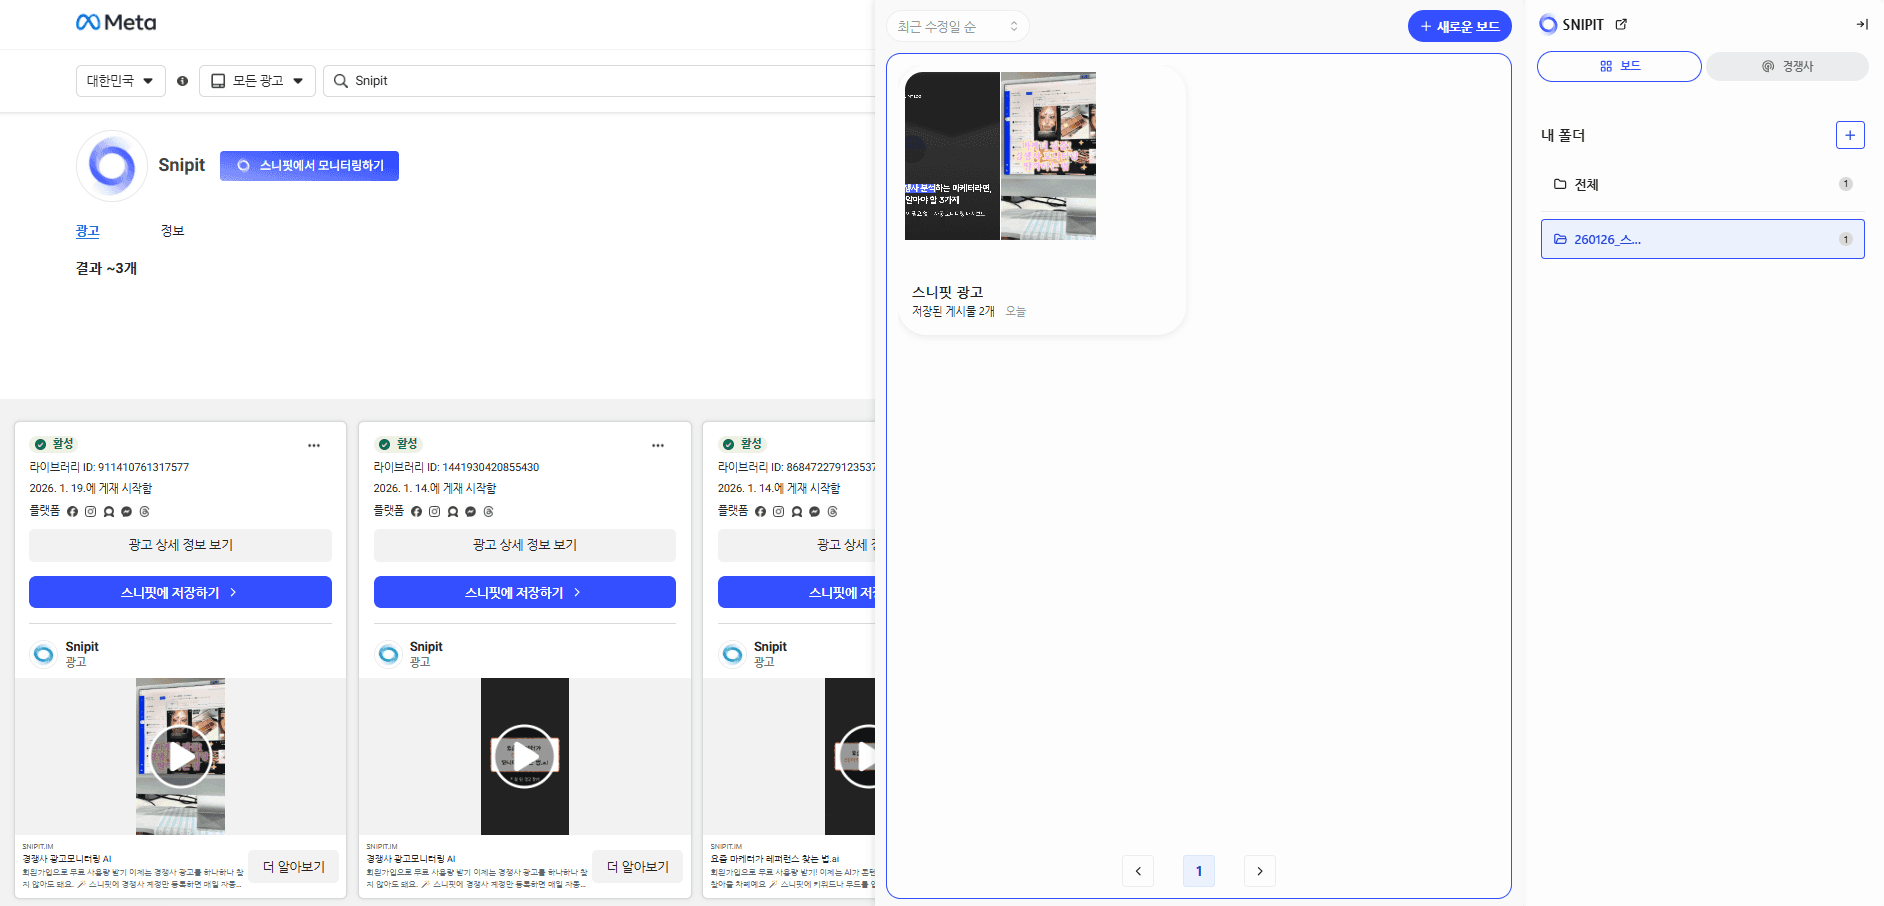Go to the previous page arrow
The height and width of the screenshot is (906, 1884).
1138,871
